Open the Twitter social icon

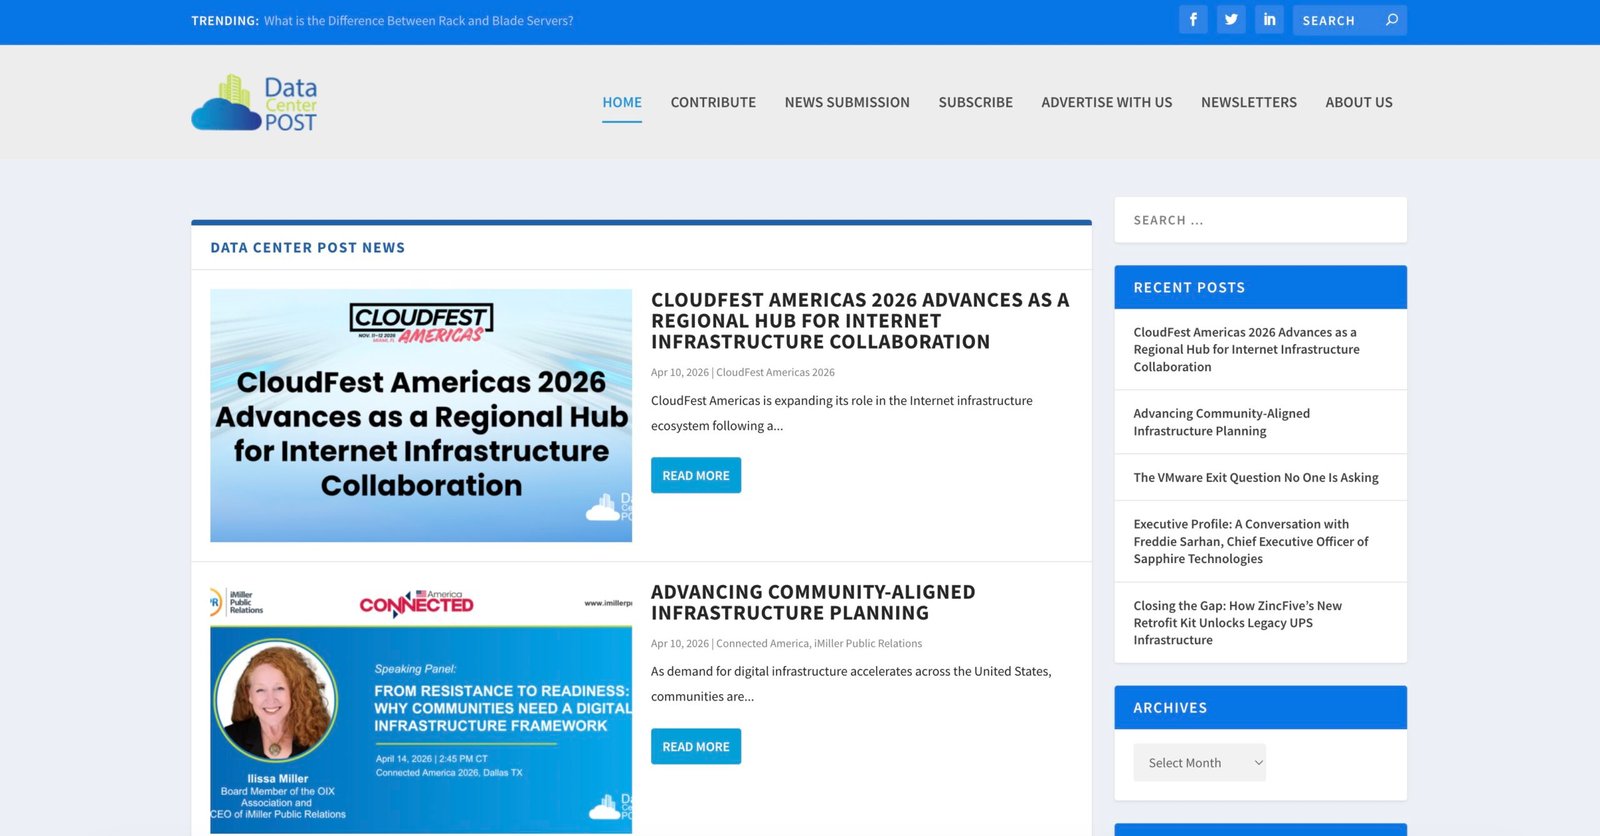coord(1231,20)
